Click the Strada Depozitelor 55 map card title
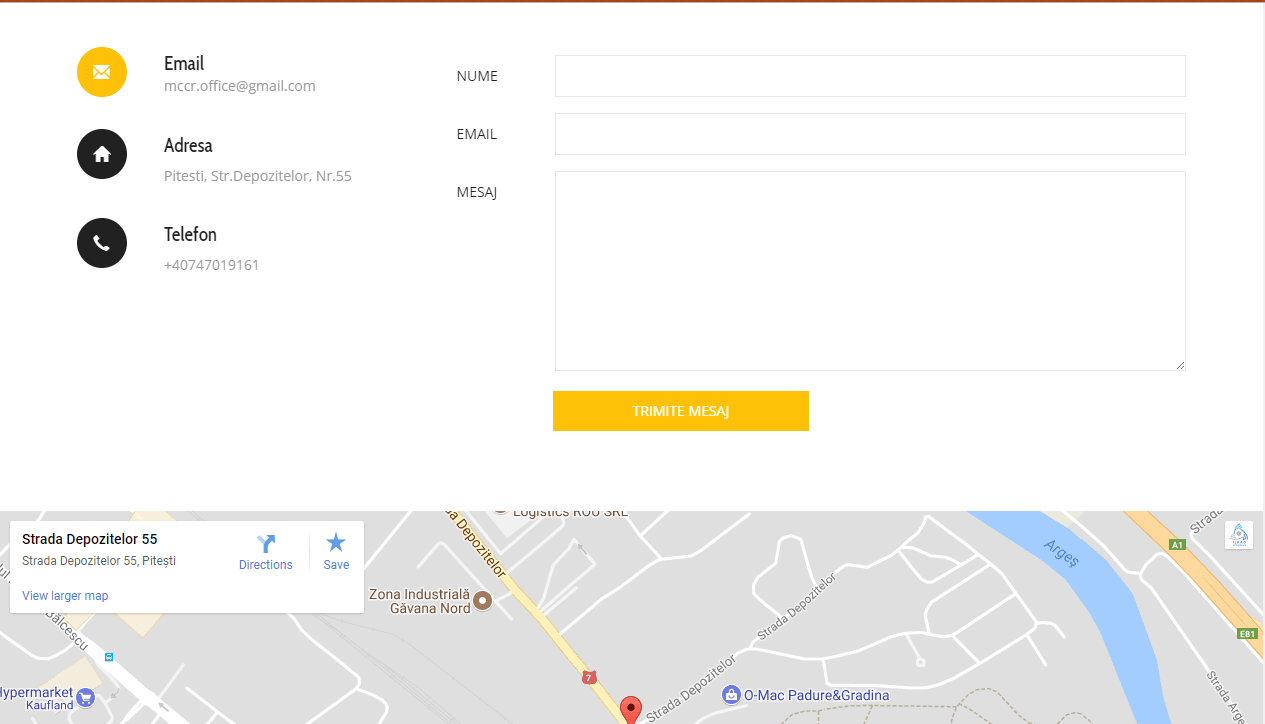 pos(90,539)
